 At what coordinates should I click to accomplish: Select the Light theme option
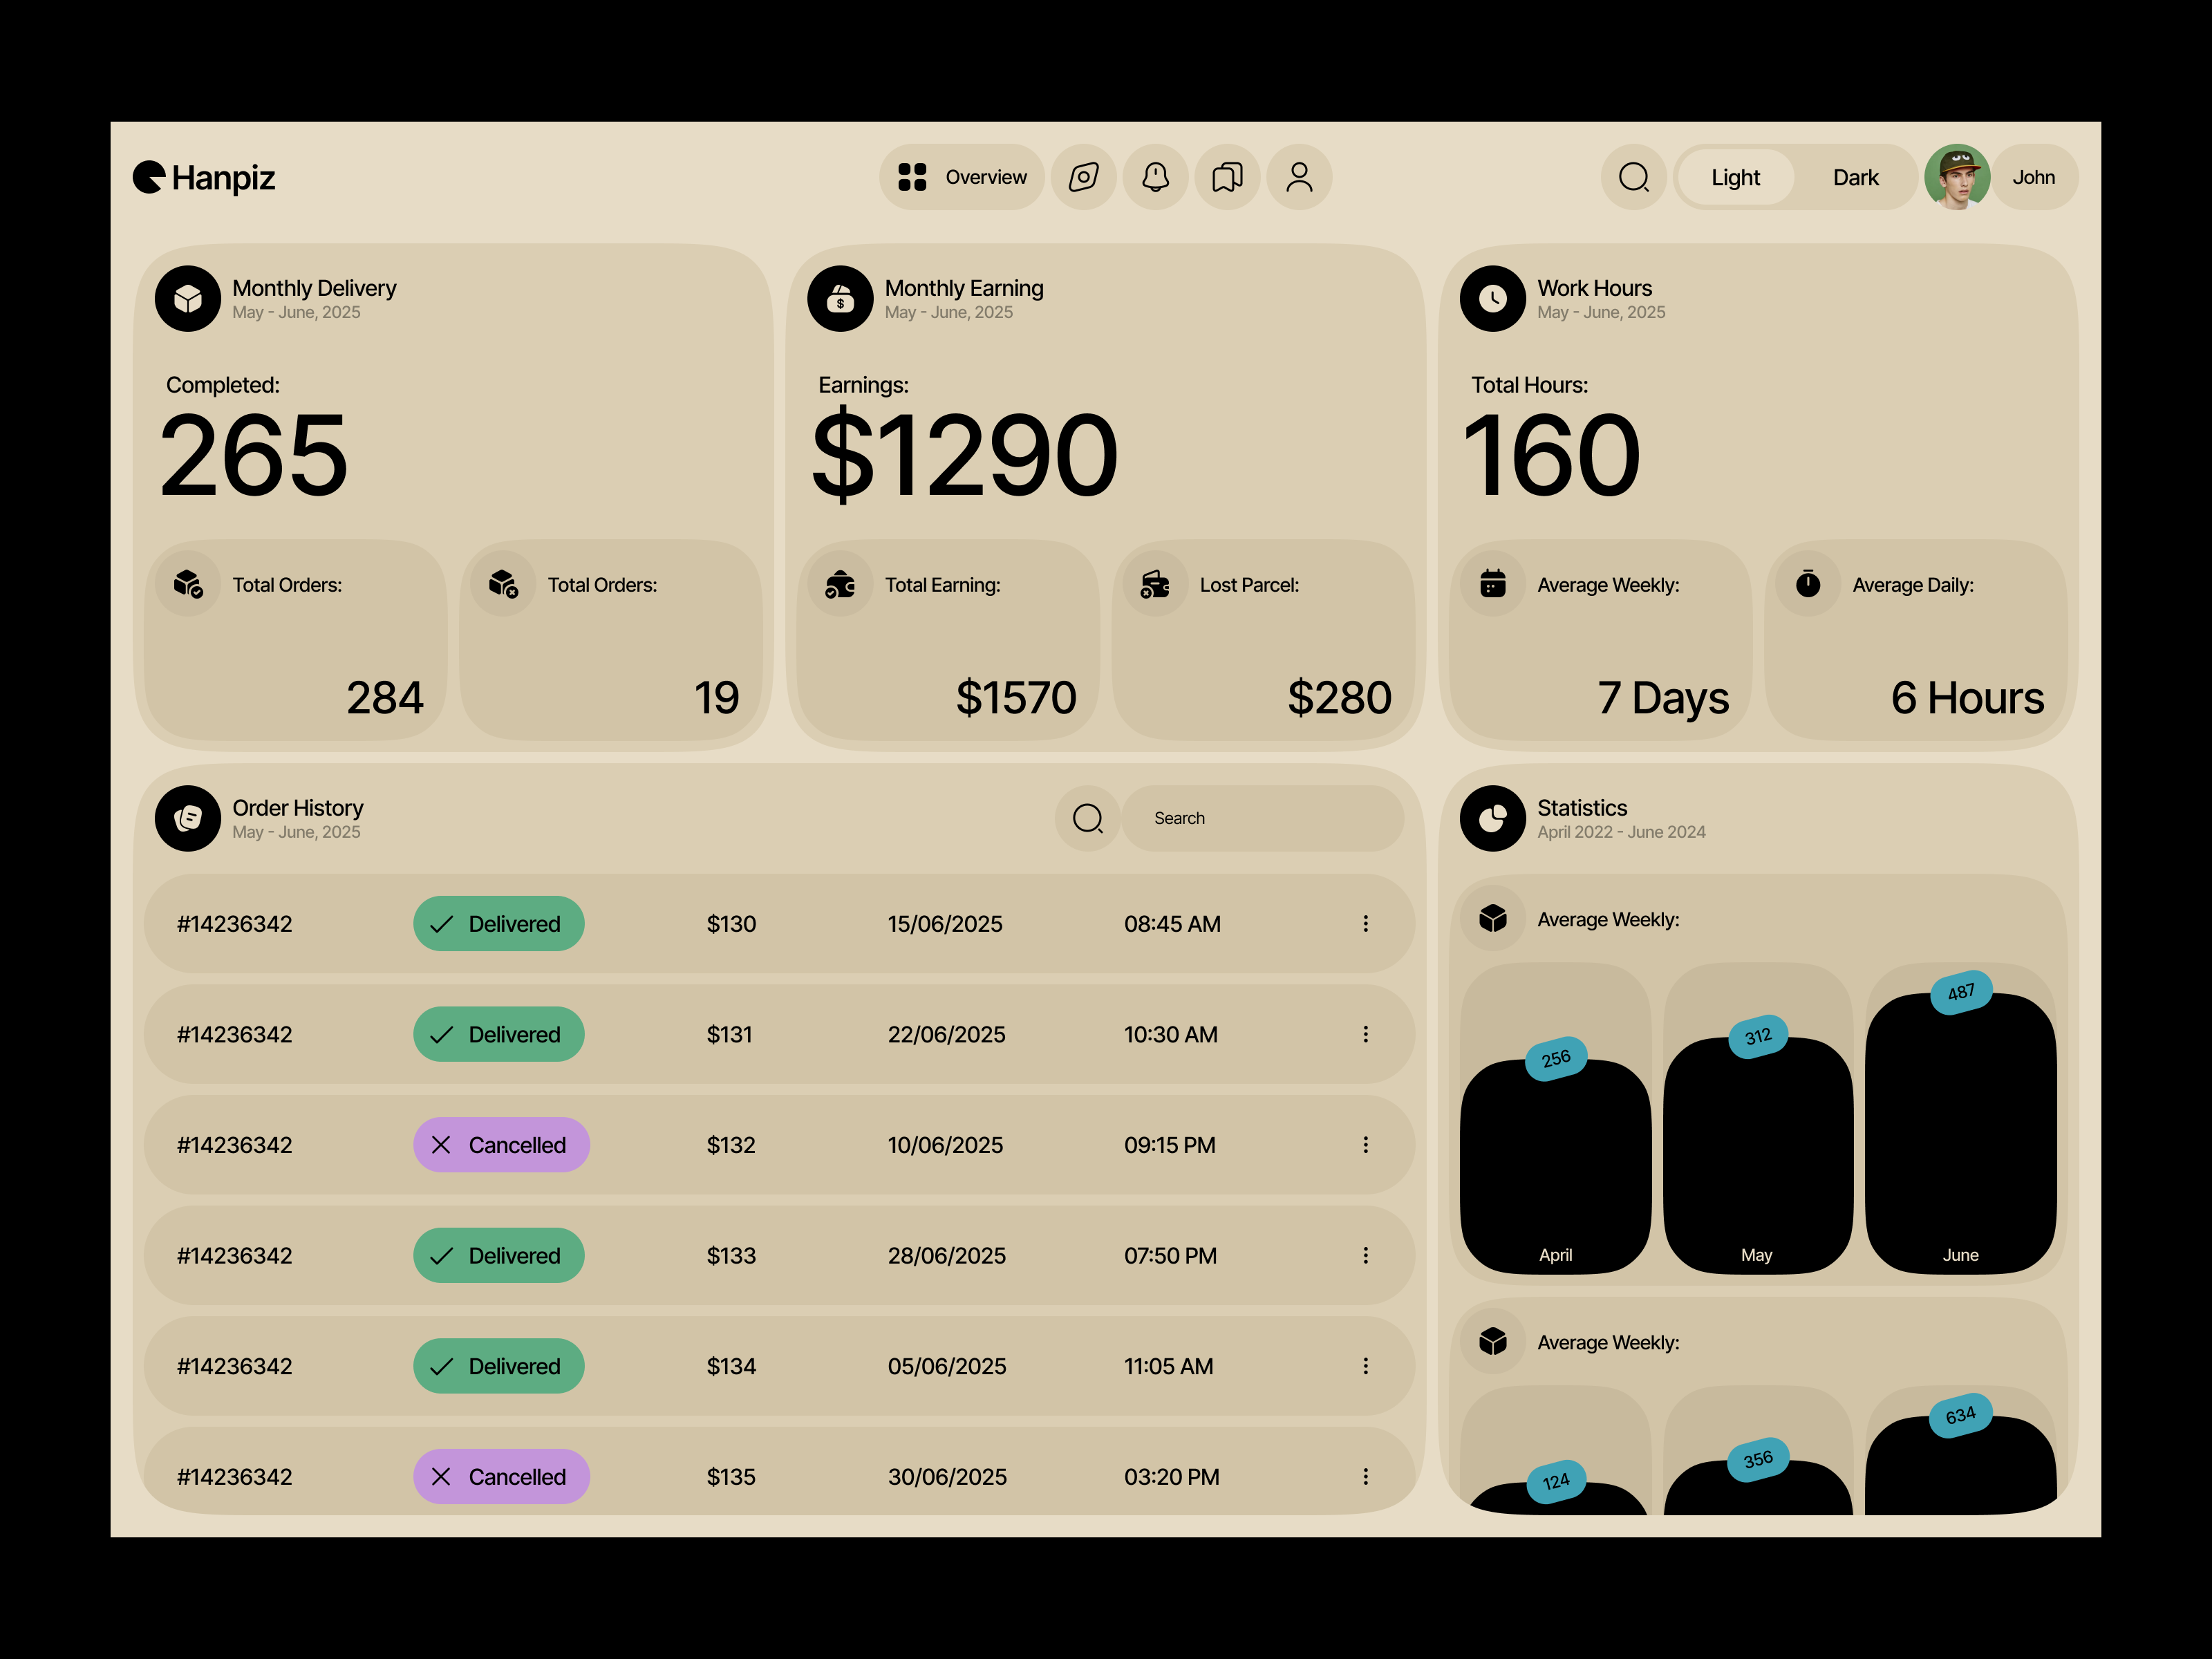[x=1735, y=177]
